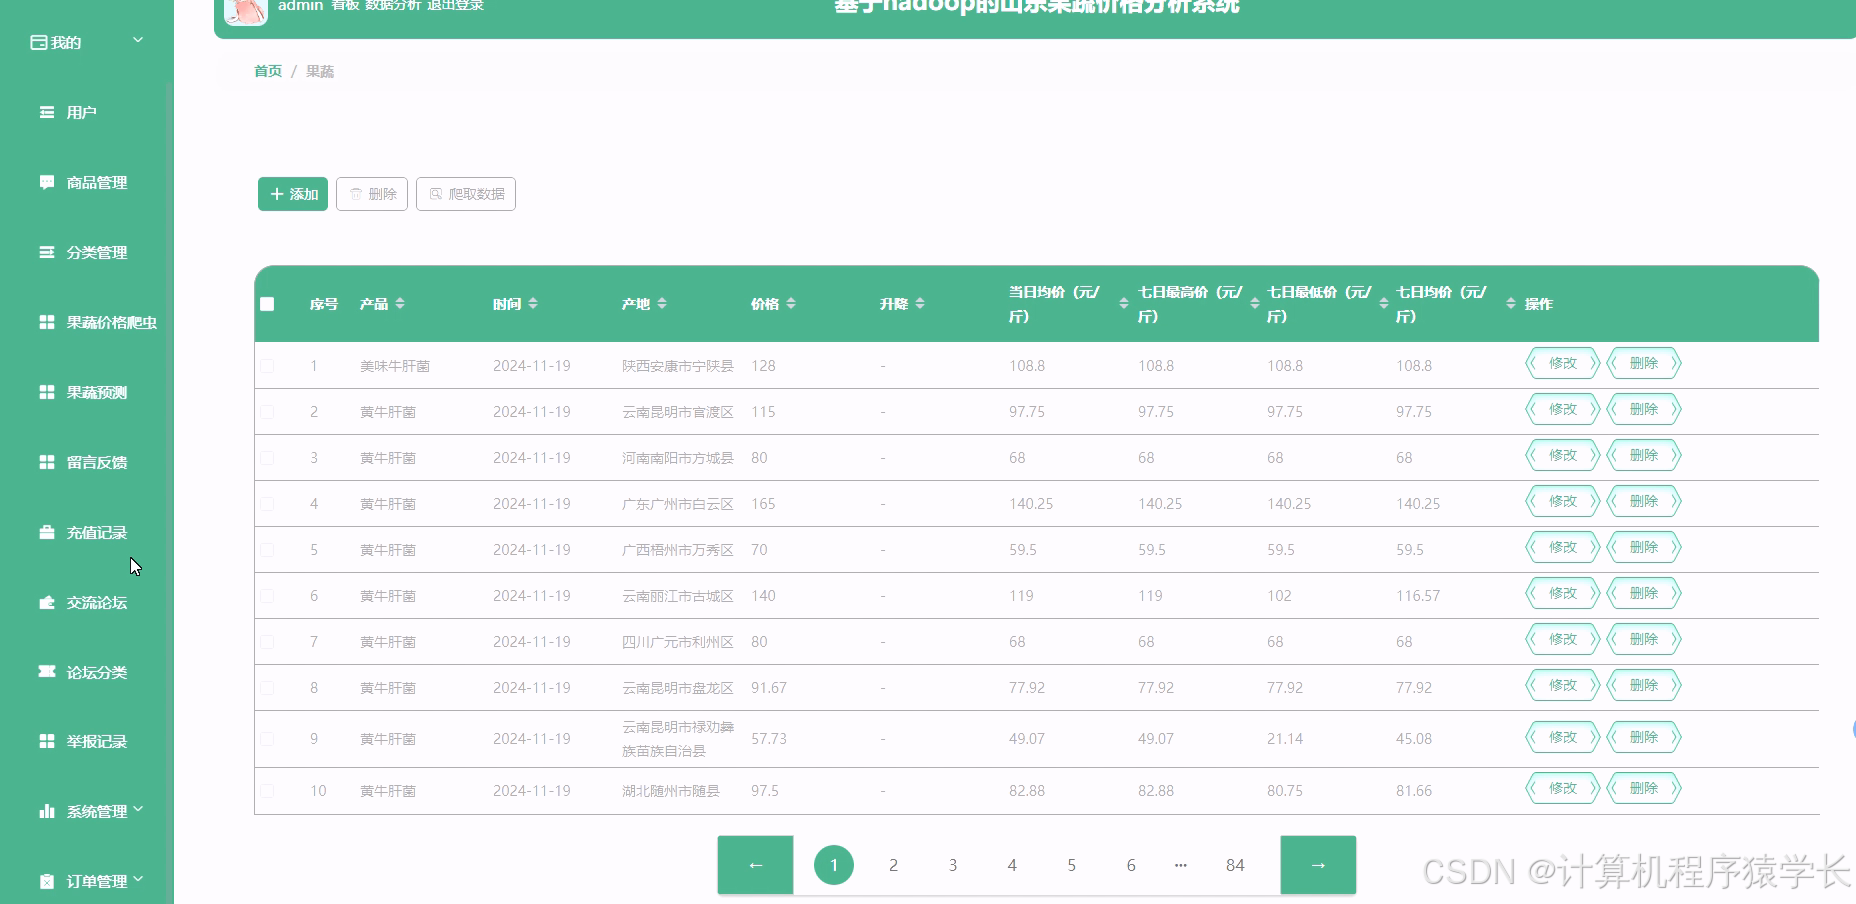Click the 充值记录 briefcase icon

coord(46,532)
